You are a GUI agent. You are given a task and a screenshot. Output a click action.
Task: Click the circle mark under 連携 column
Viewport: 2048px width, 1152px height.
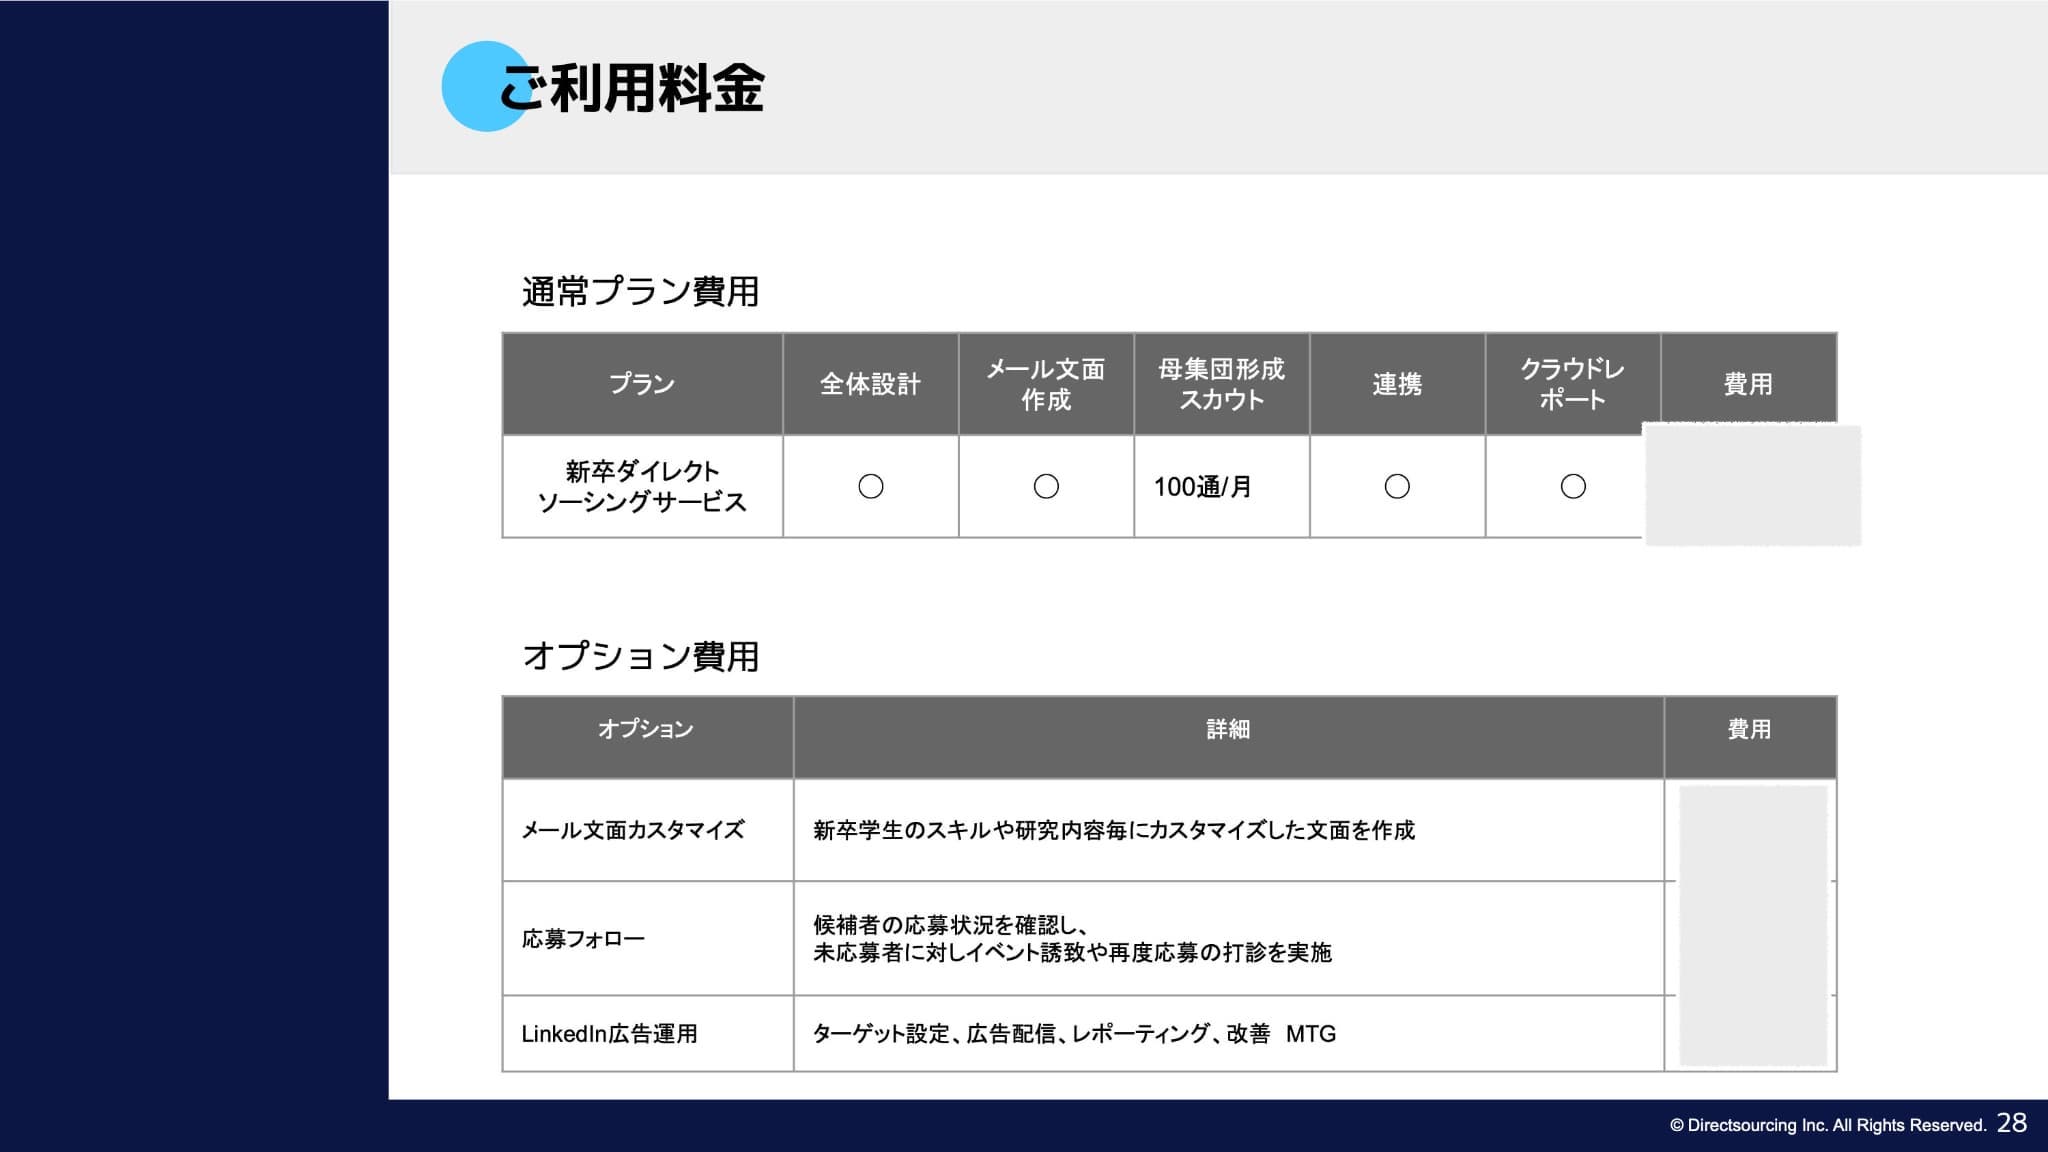point(1397,487)
